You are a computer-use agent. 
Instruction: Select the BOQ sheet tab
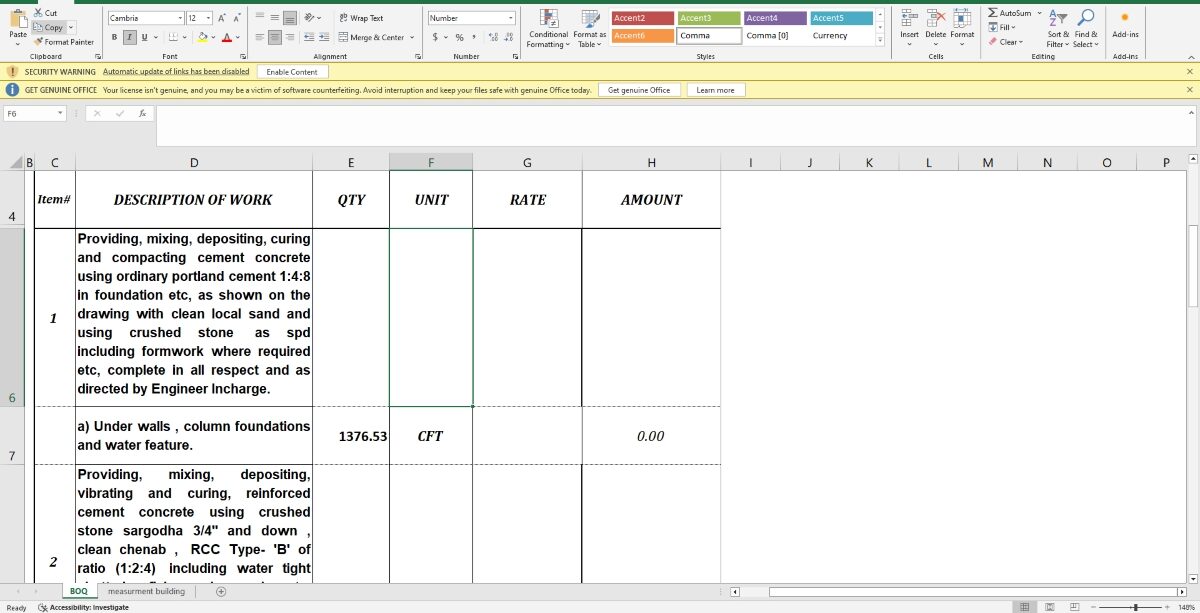pos(78,591)
